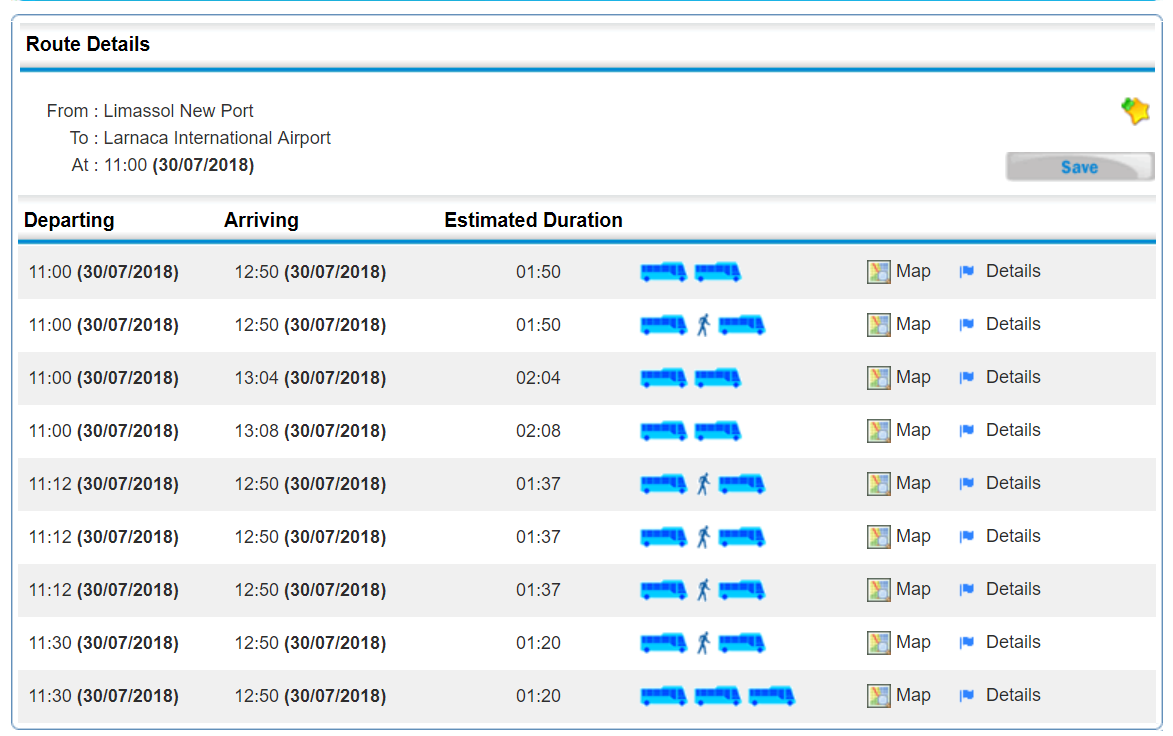
Task: Click Map text link on the three-bus route
Action: pyautogui.click(x=913, y=695)
